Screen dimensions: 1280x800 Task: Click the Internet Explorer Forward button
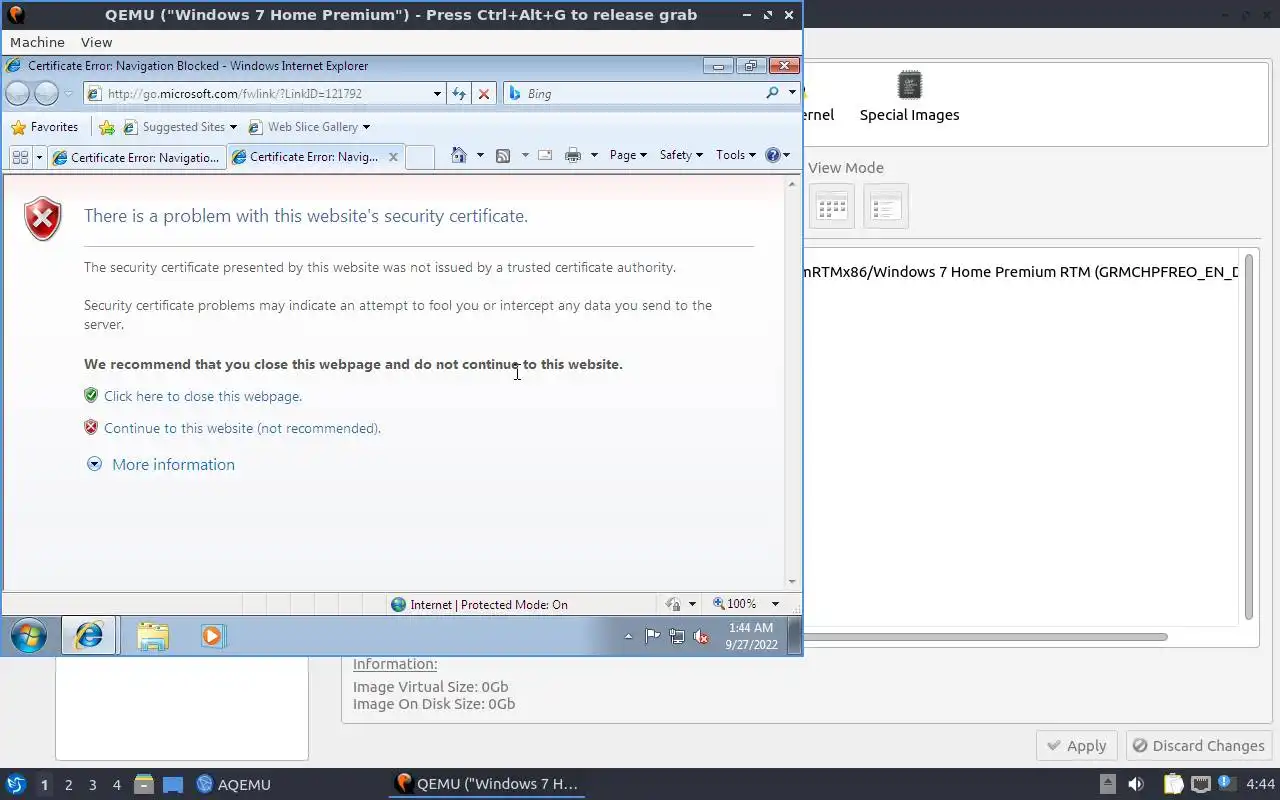coord(46,93)
